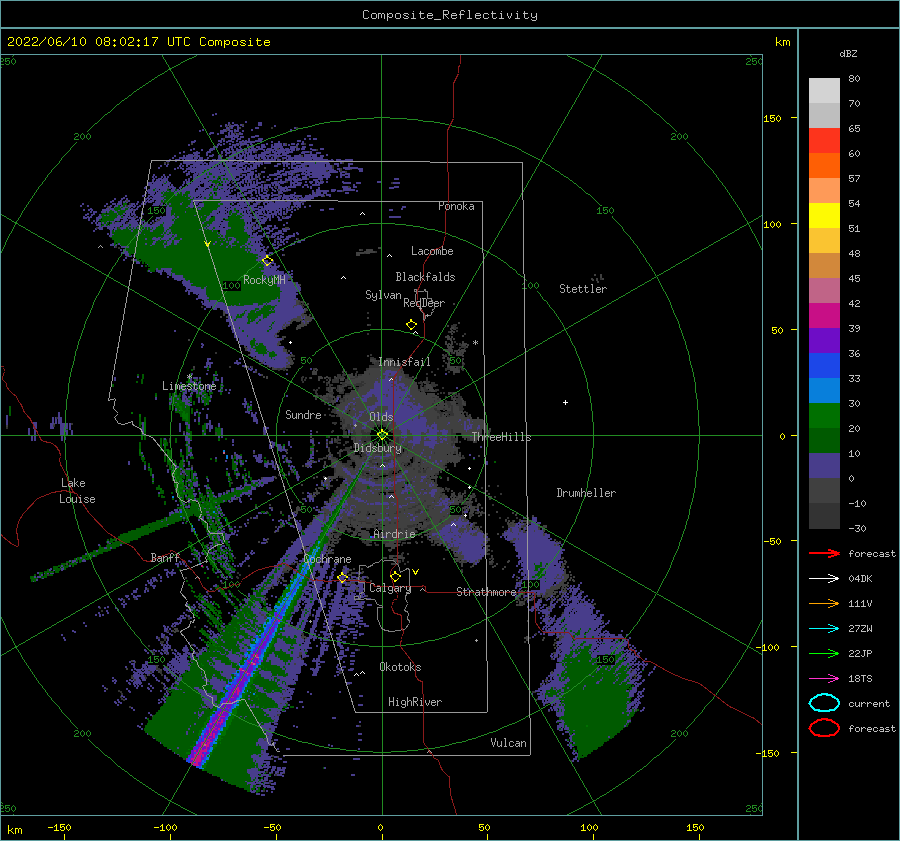The width and height of the screenshot is (900, 841).
Task: Click the ThreeHills town label
Action: [x=502, y=437]
